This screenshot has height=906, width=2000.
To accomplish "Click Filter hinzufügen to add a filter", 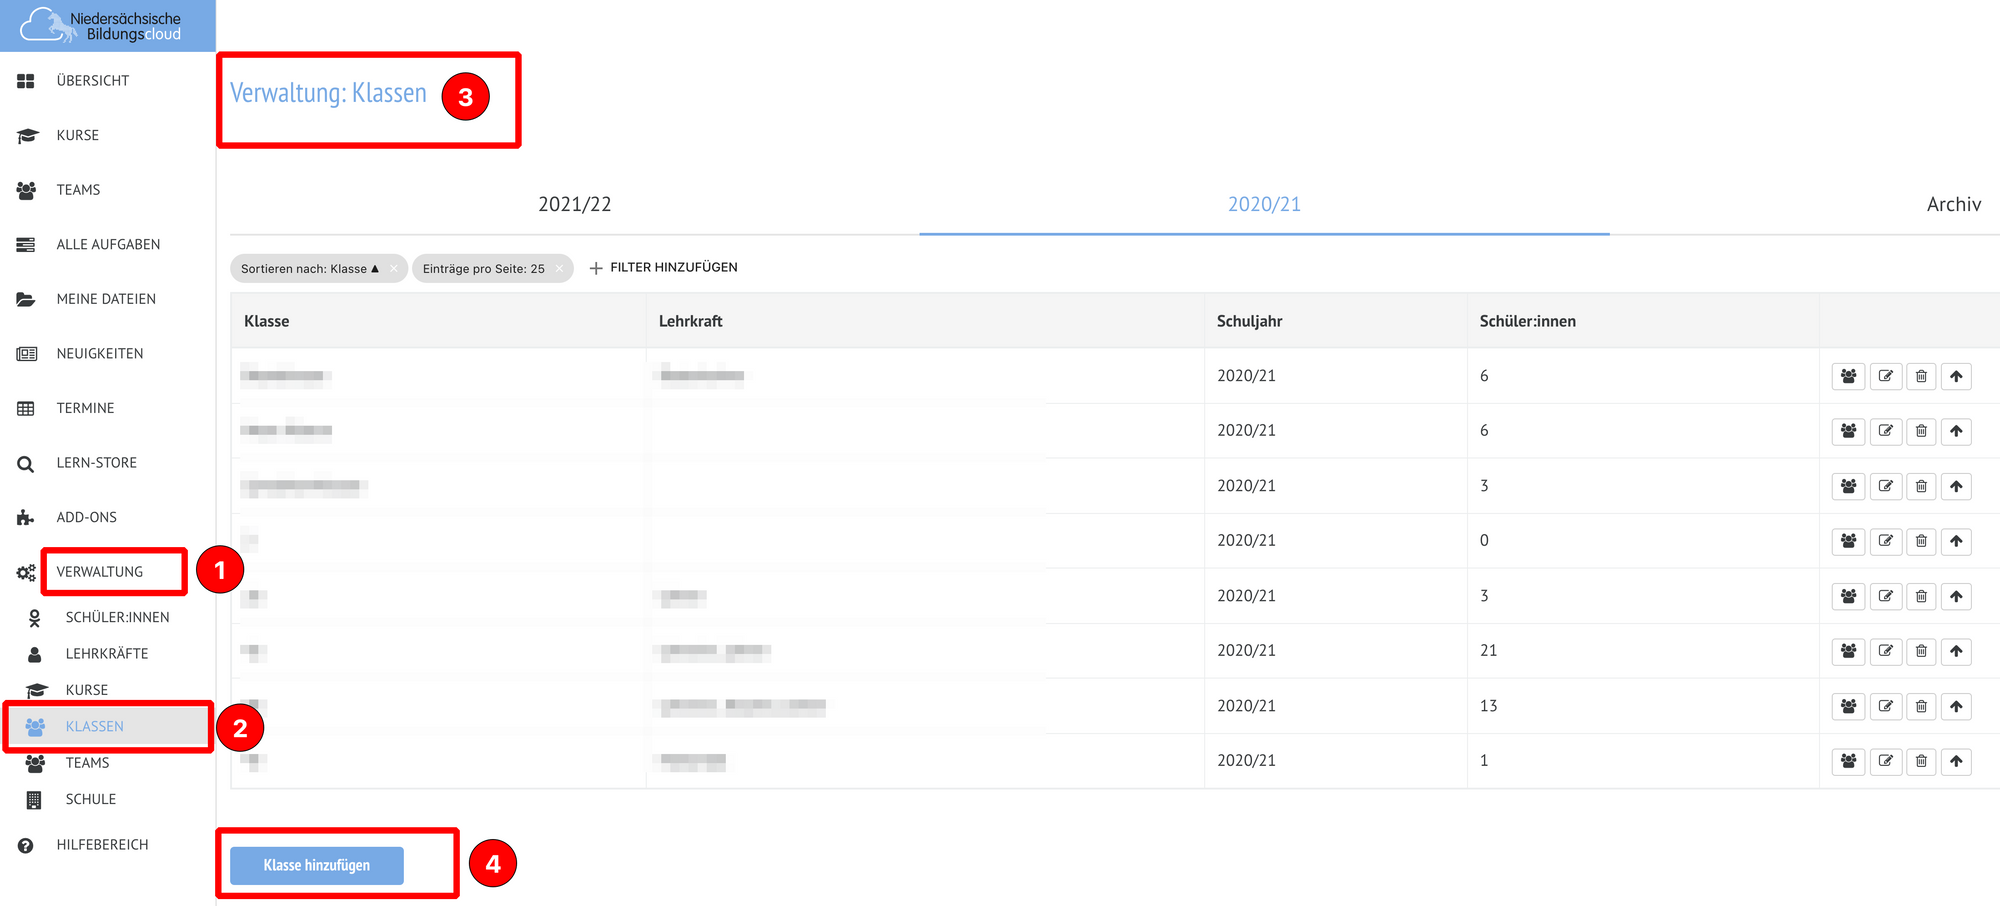I will coord(664,268).
